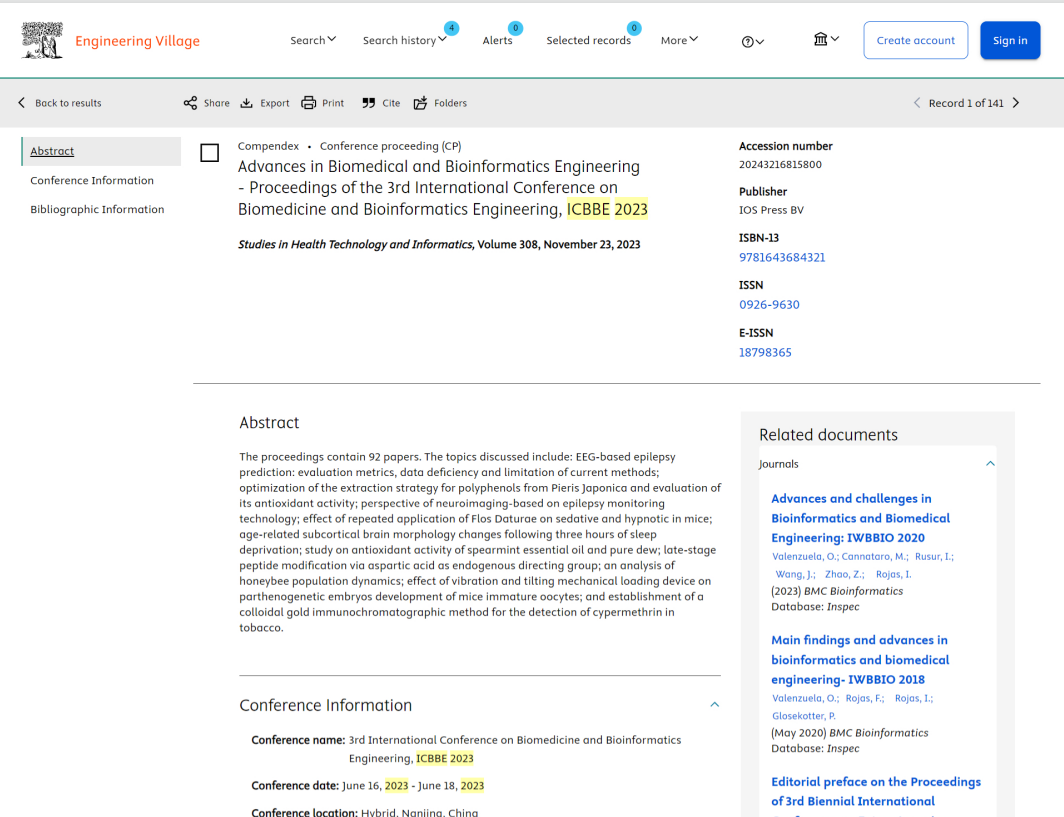Click author Zhao, Z. link
Image resolution: width=1064 pixels, height=817 pixels.
pos(844,574)
